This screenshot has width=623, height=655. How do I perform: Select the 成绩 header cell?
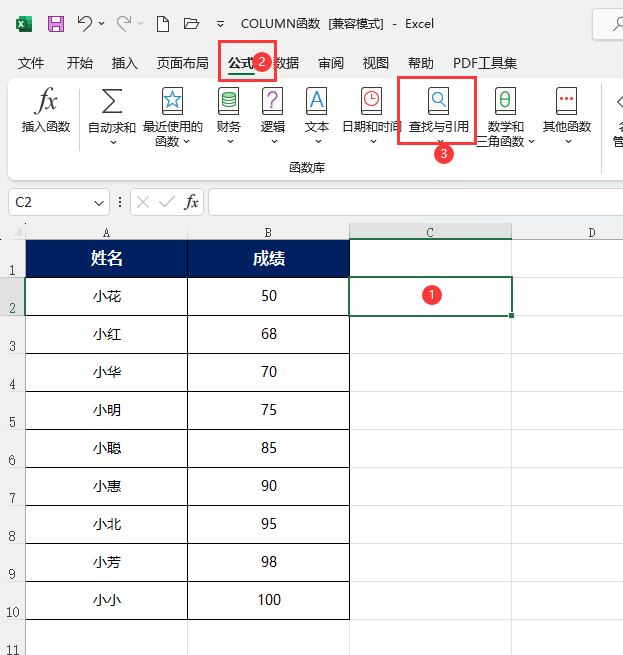point(268,259)
